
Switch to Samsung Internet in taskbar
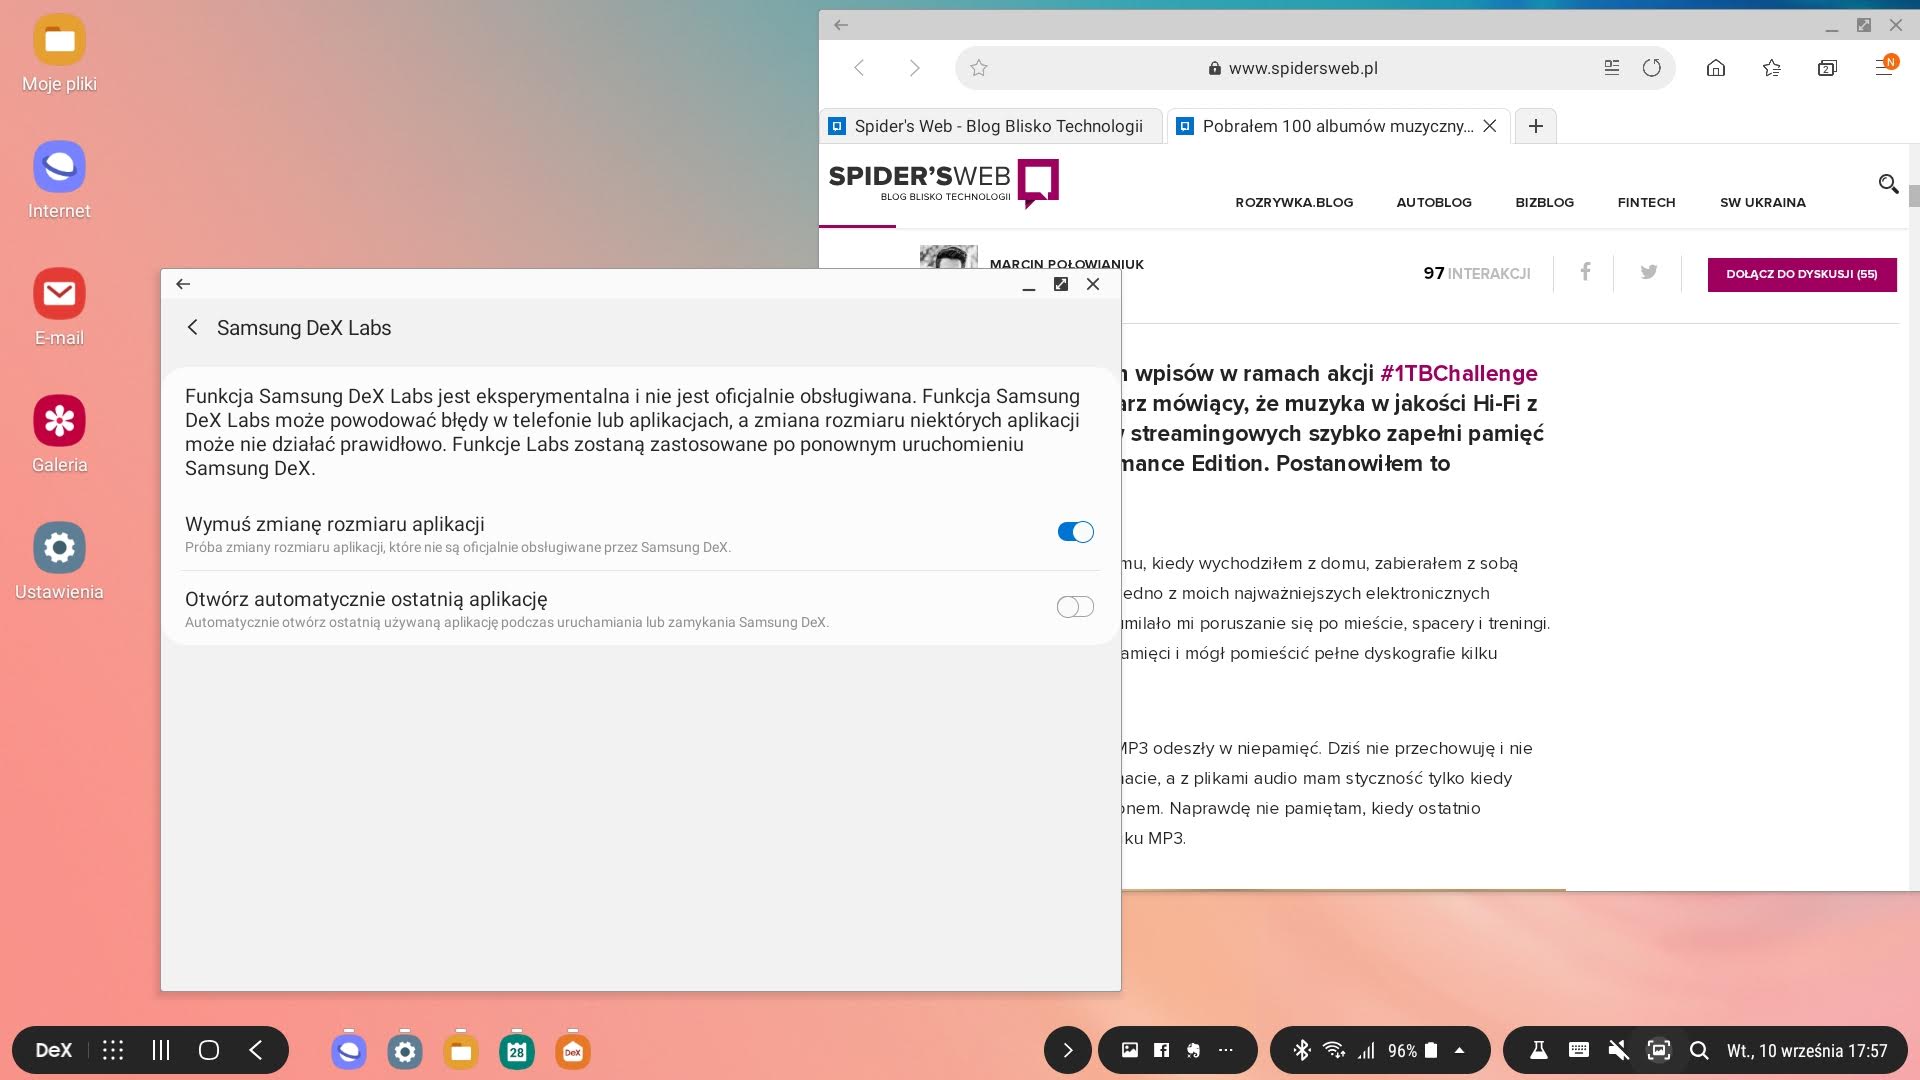349,1051
